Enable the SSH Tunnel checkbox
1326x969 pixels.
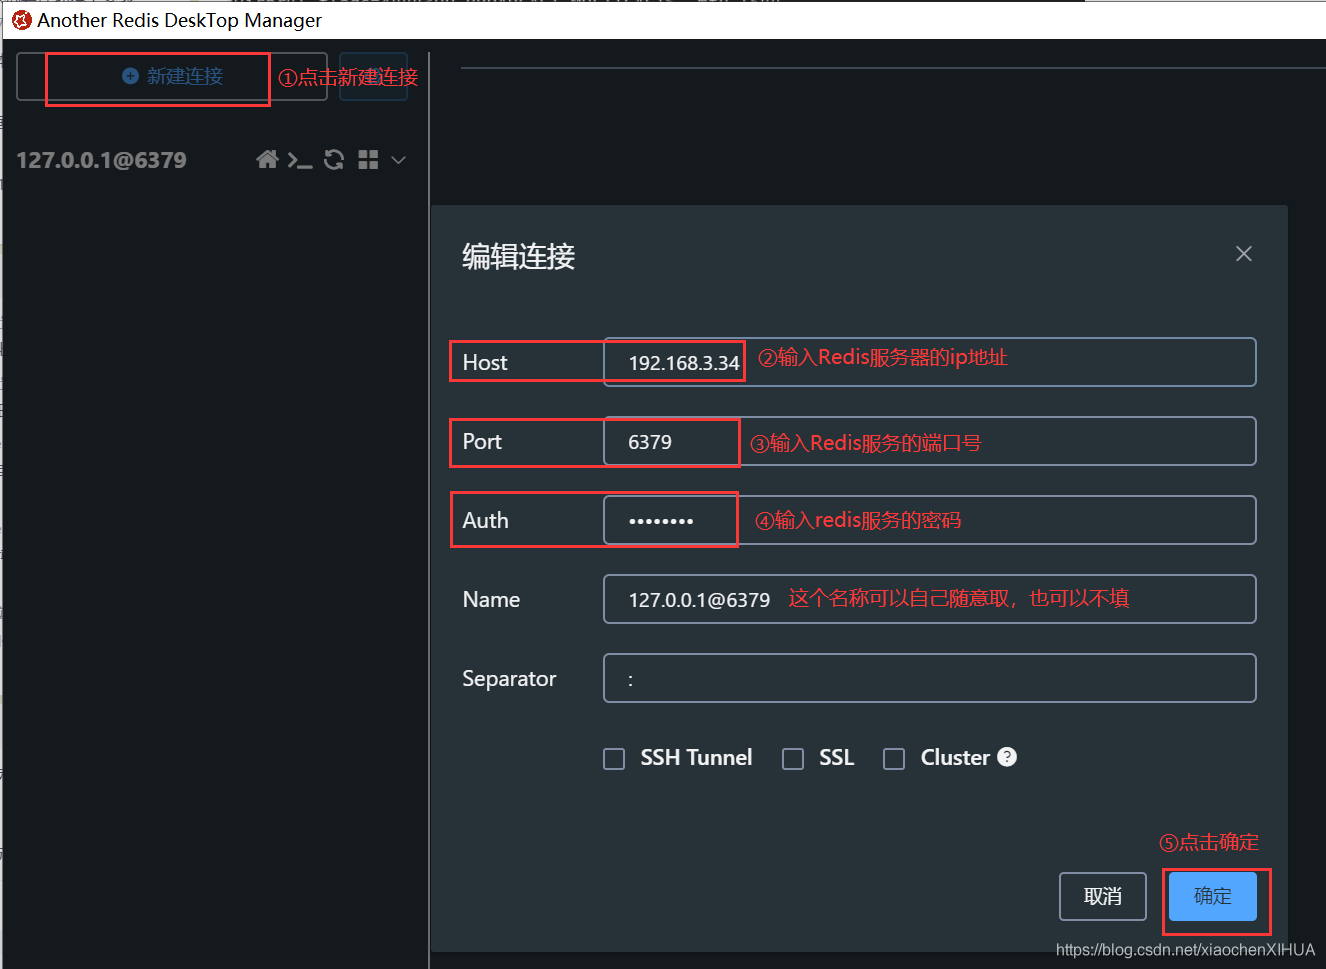[x=614, y=759]
